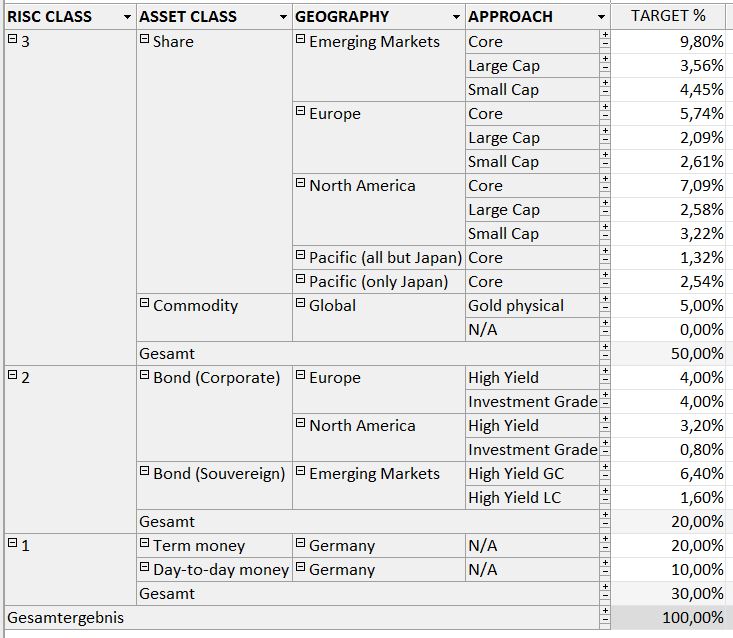Collapse risk class 1 group
The image size is (733, 638).
tap(12, 544)
